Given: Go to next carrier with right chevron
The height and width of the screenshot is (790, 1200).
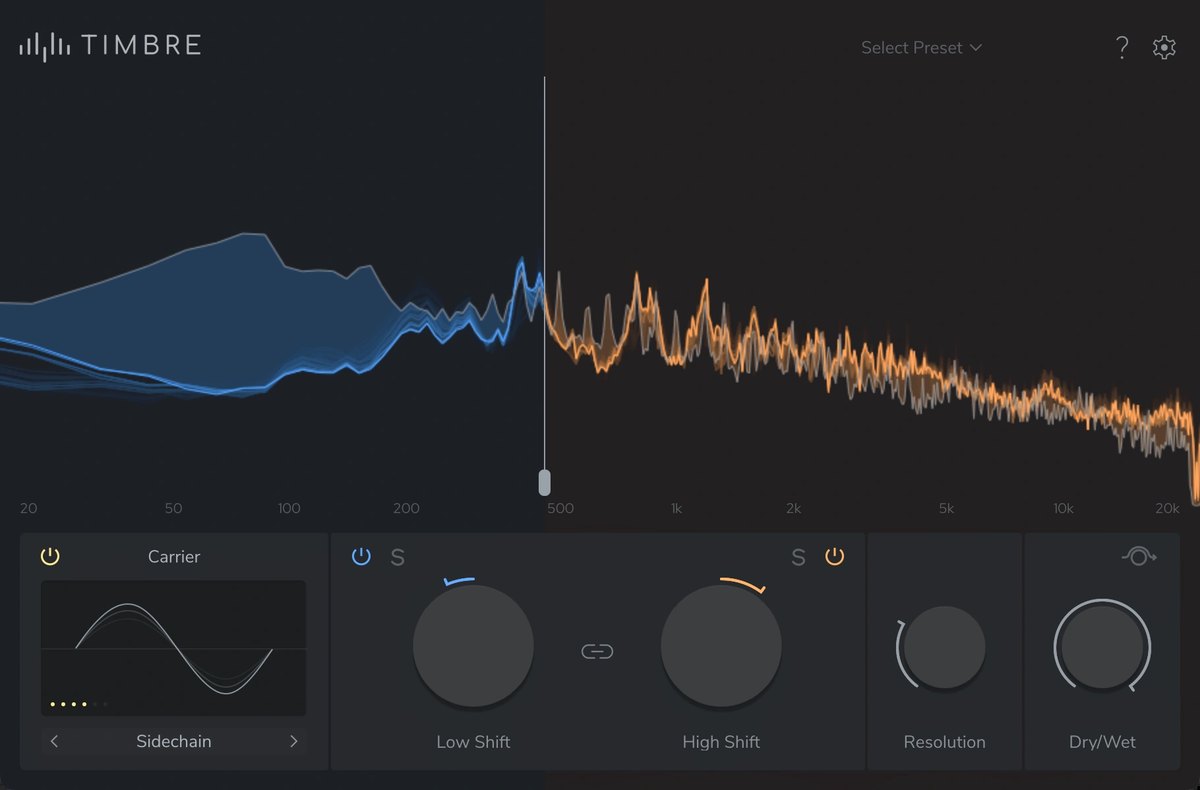Looking at the screenshot, I should [x=293, y=741].
